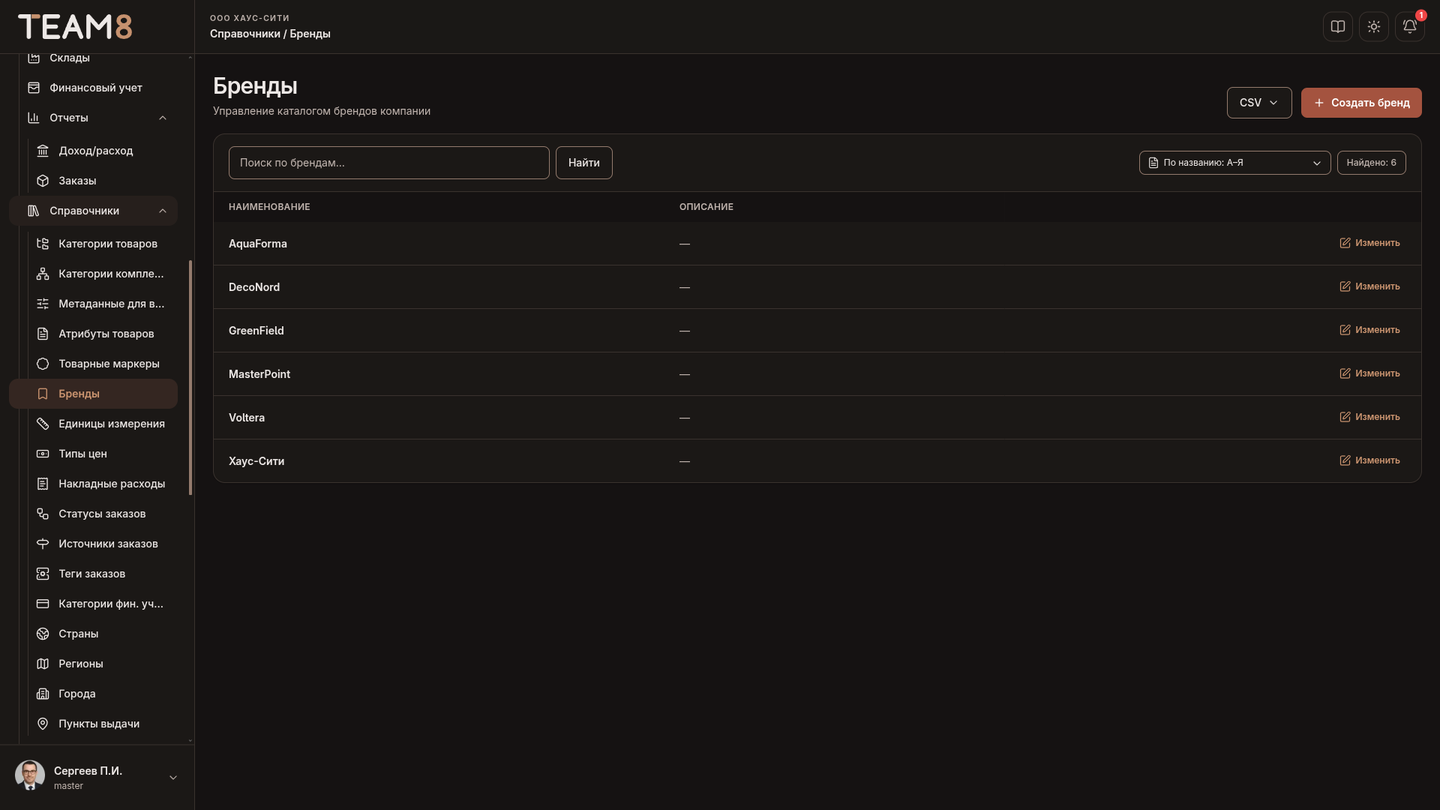Select the DecoNord brand name
1440x810 pixels.
[254, 287]
